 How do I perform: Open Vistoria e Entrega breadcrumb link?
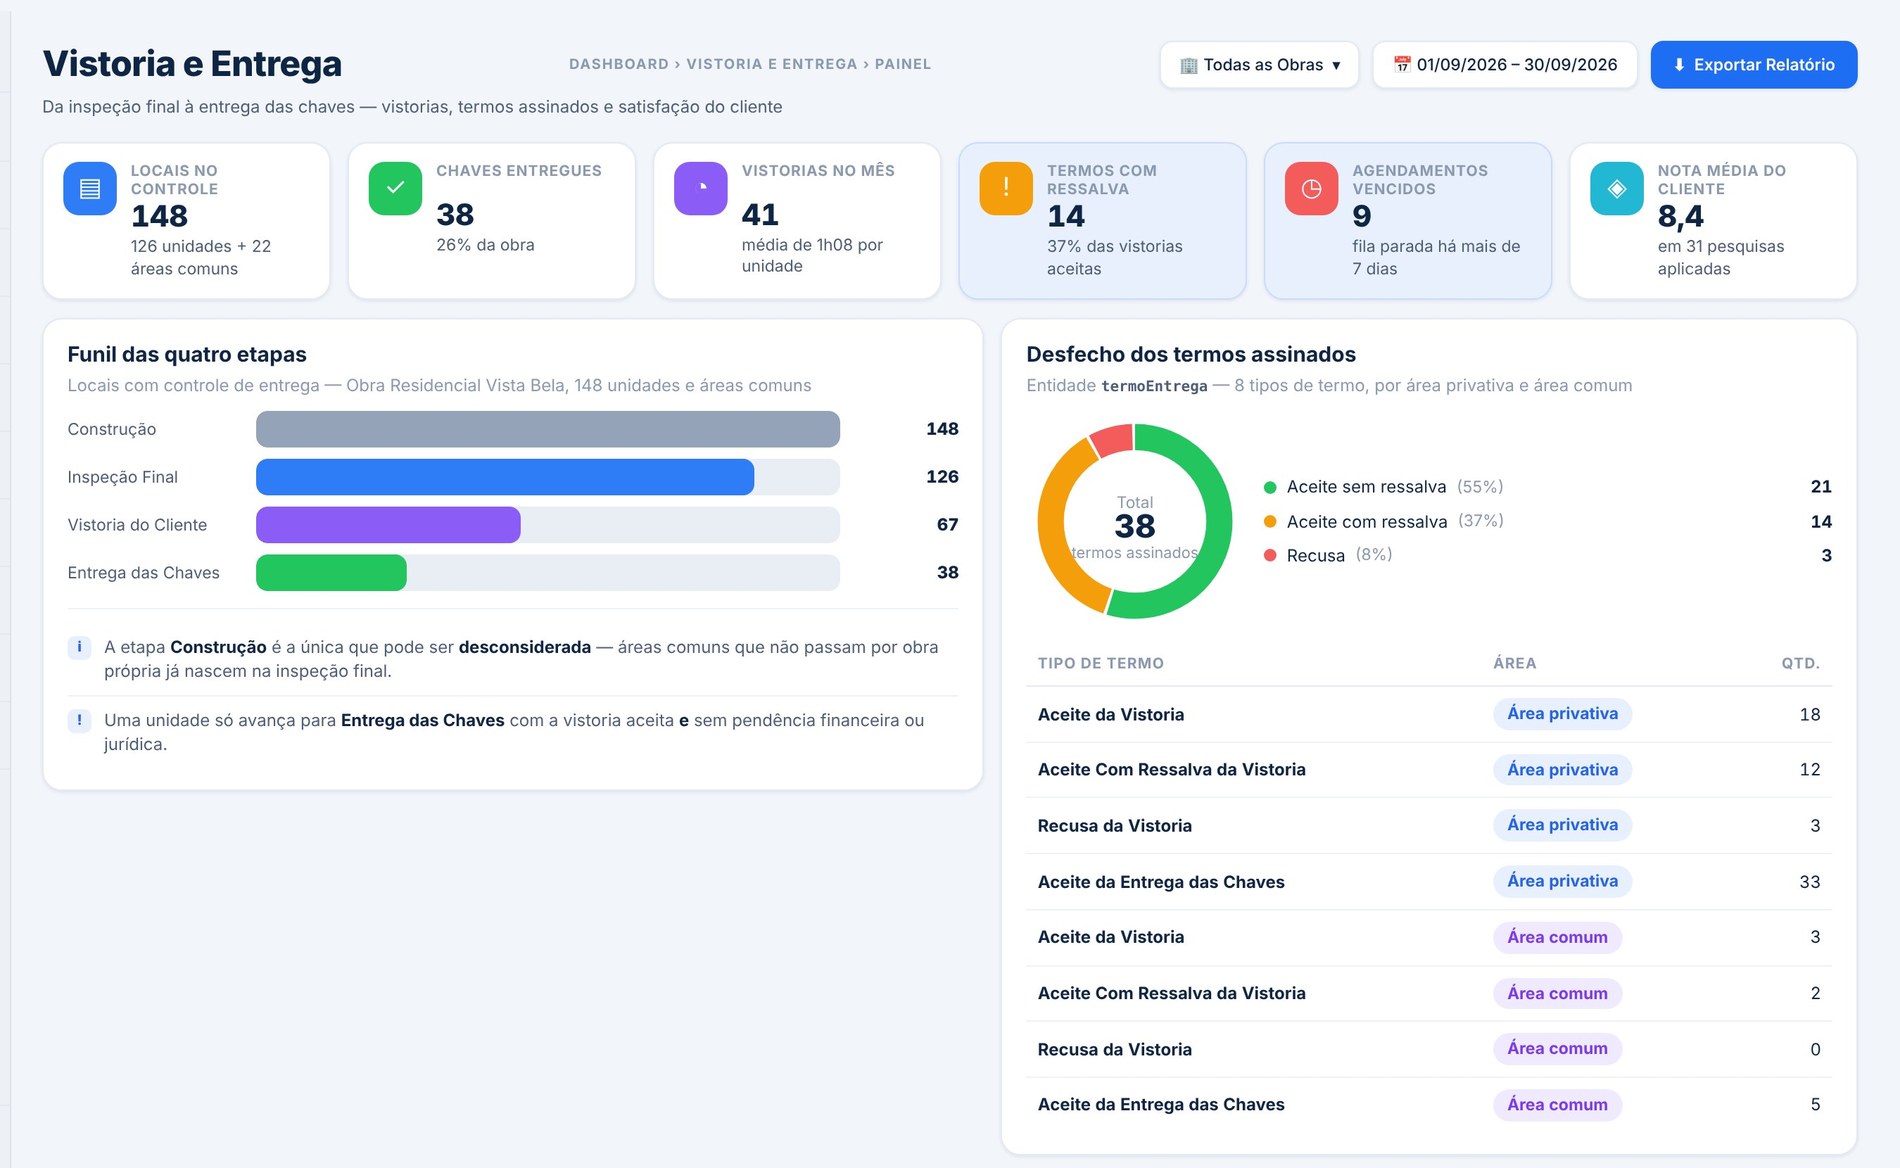pyautogui.click(x=772, y=64)
